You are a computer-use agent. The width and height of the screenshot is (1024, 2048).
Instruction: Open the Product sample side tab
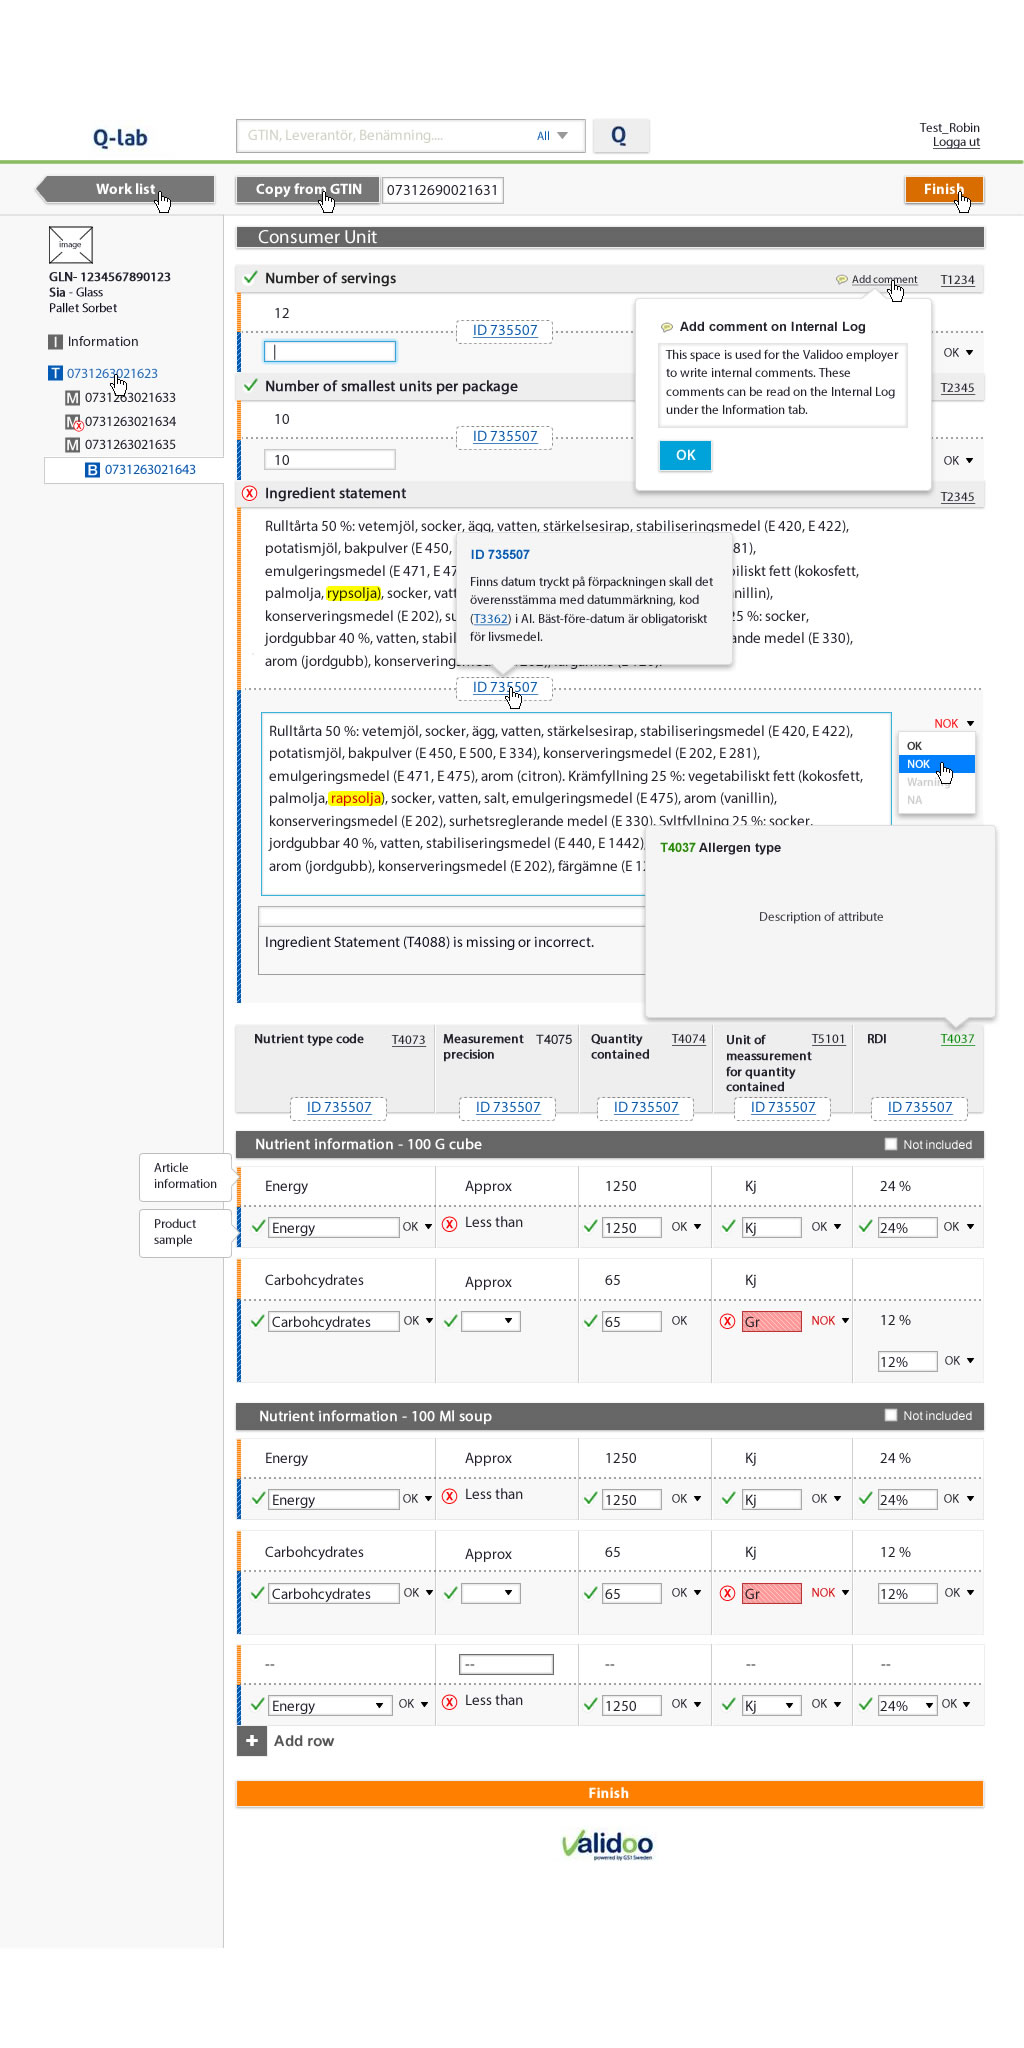point(185,1232)
